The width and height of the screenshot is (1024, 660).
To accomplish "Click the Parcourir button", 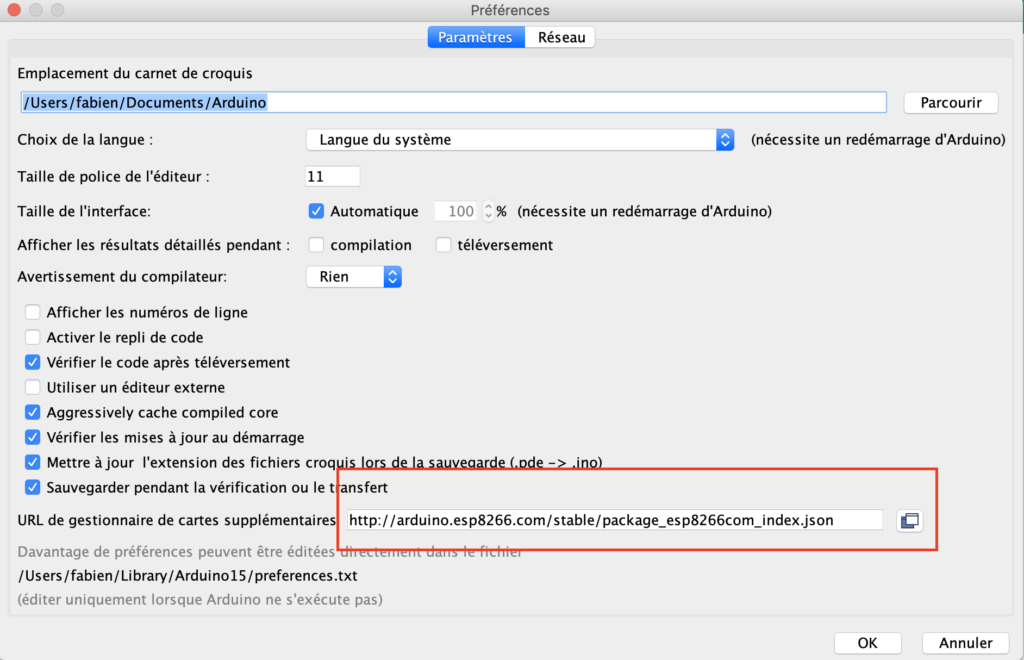I will (951, 103).
